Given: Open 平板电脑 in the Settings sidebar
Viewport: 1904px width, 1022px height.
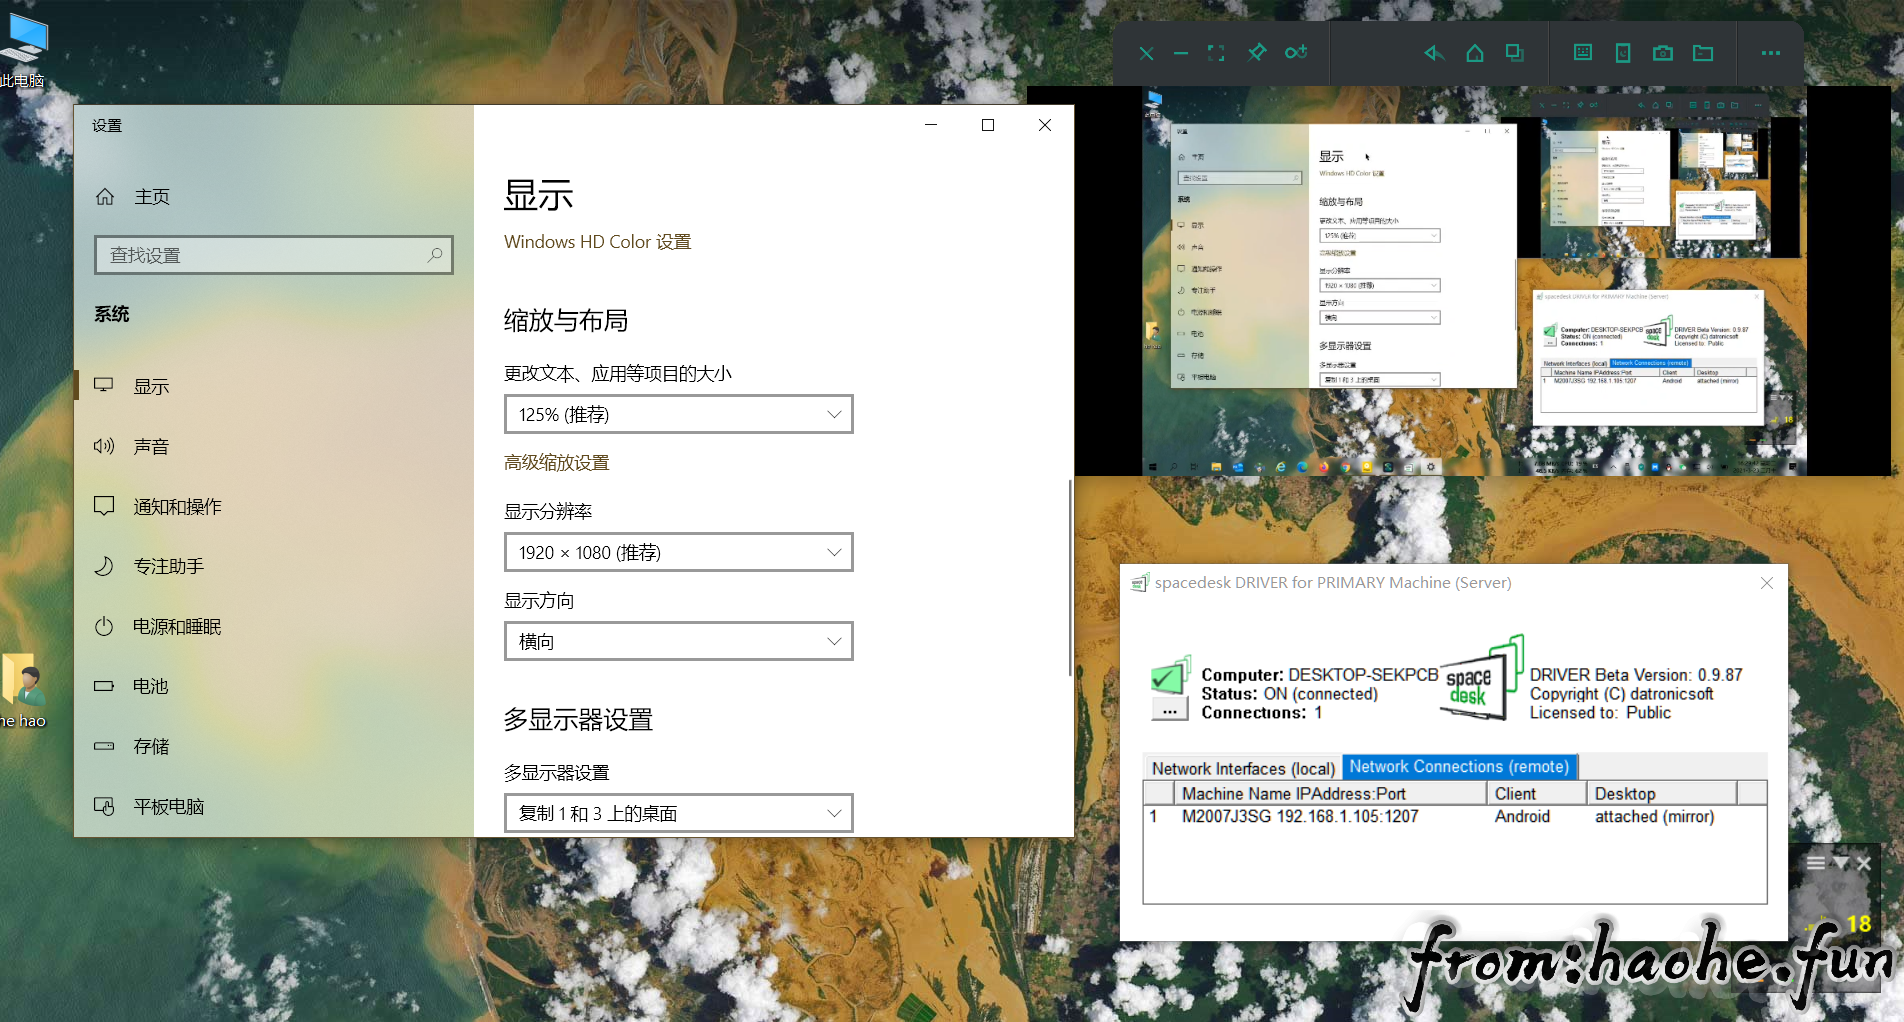Looking at the screenshot, I should [273, 806].
